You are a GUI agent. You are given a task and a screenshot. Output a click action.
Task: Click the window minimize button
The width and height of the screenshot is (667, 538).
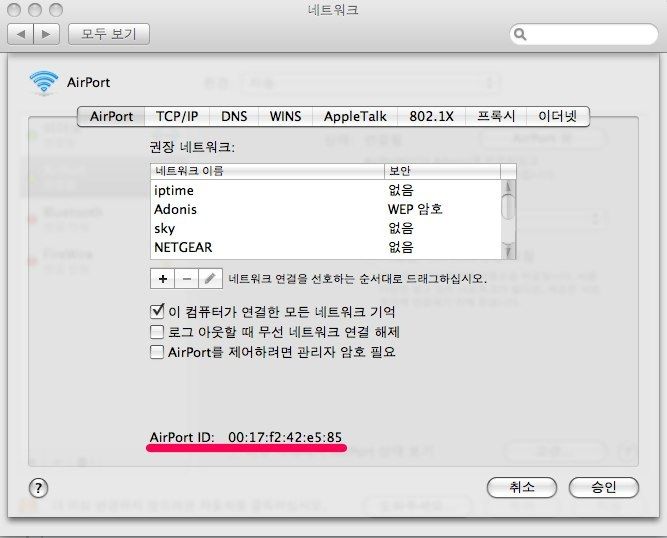(x=35, y=9)
